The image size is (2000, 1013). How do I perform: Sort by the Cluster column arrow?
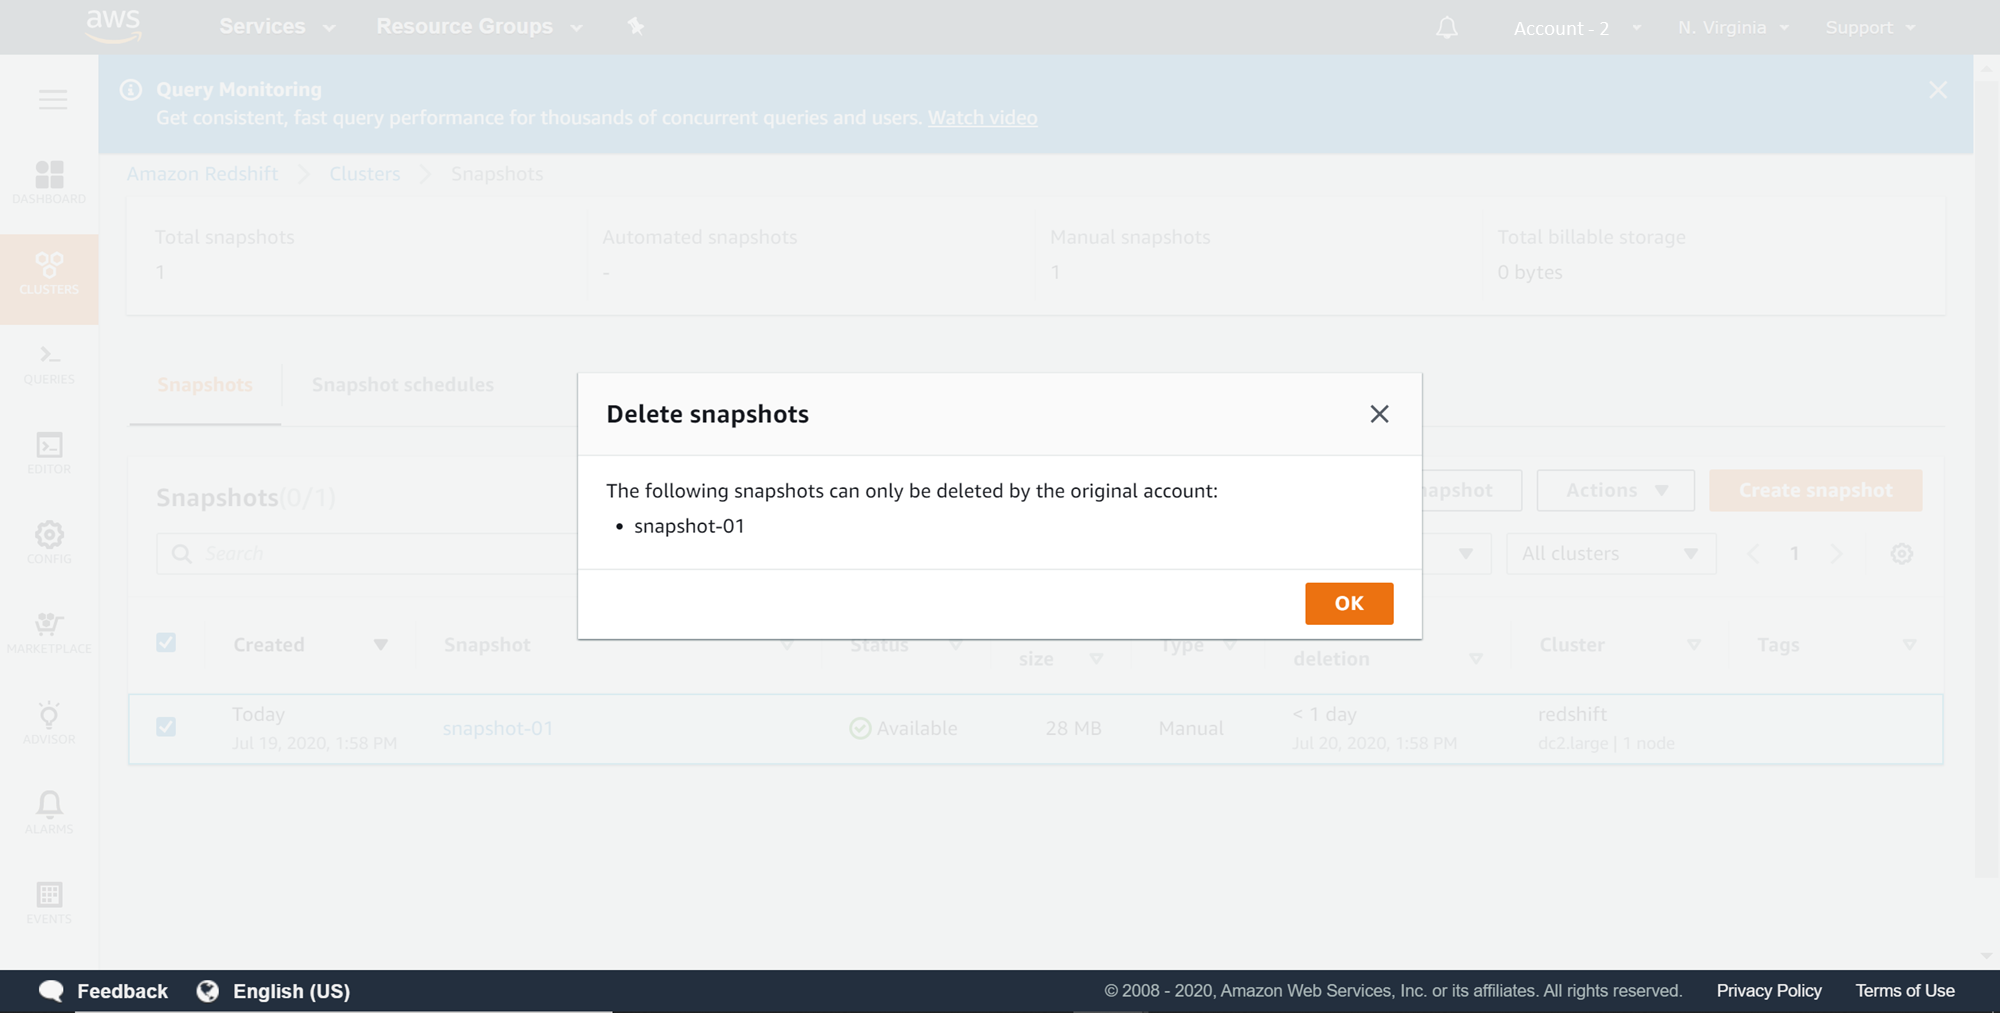pos(1693,645)
